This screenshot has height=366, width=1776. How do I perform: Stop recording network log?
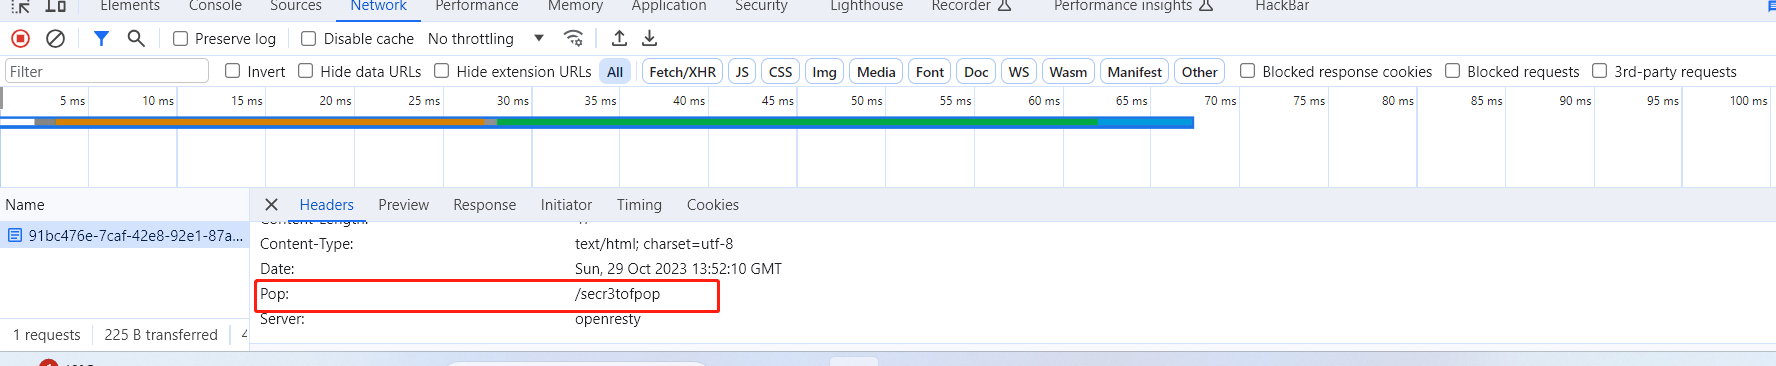[x=20, y=38]
